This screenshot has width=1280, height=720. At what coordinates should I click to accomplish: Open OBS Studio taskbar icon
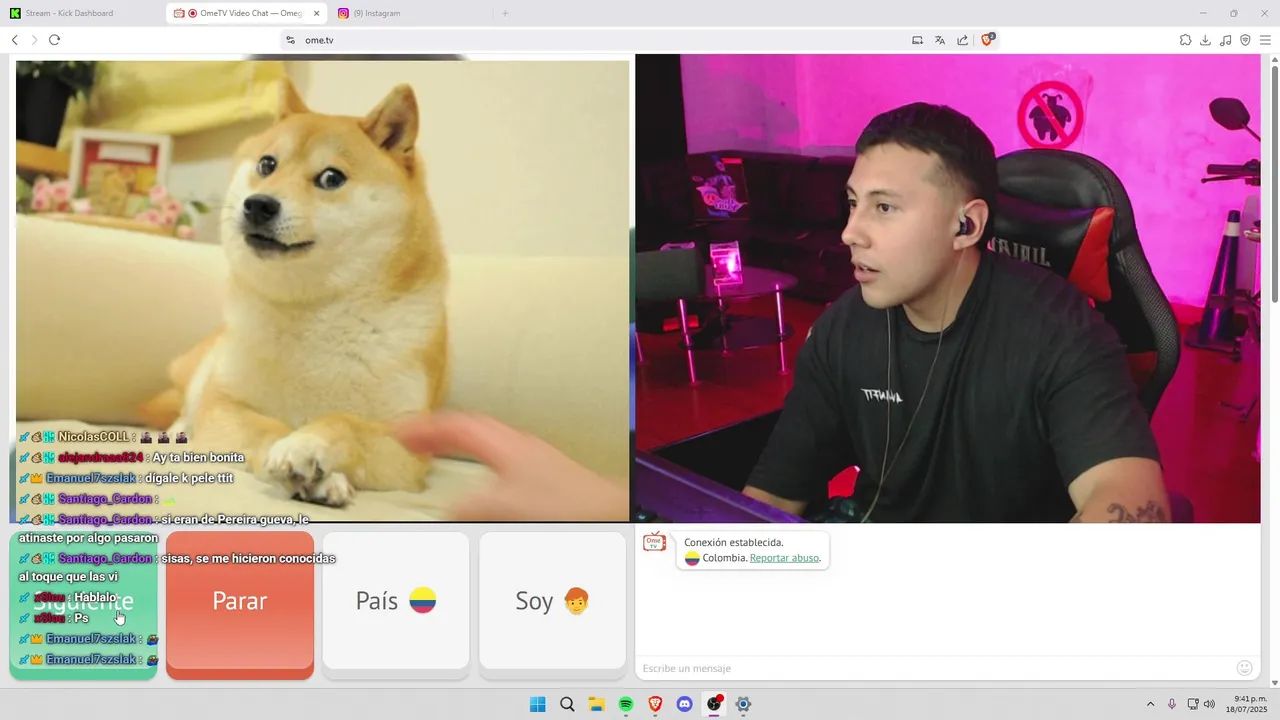(x=714, y=704)
